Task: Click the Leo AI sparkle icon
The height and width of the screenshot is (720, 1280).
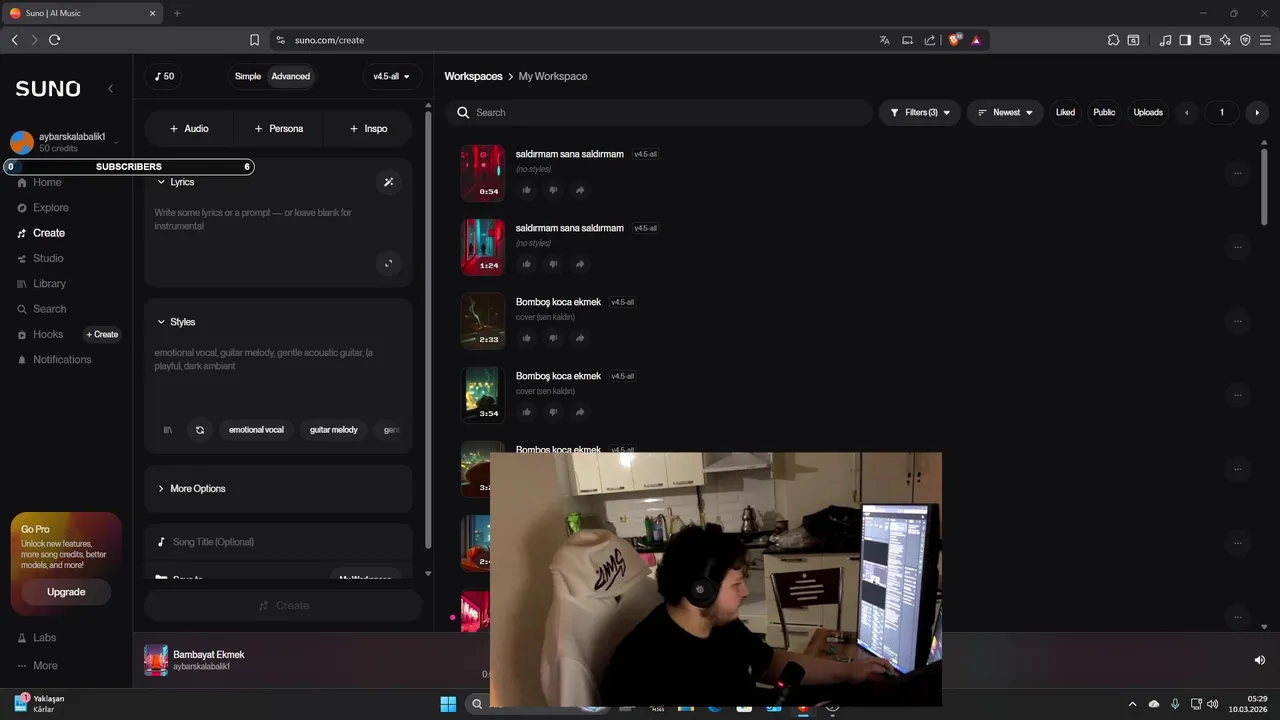Action: [x=1225, y=40]
